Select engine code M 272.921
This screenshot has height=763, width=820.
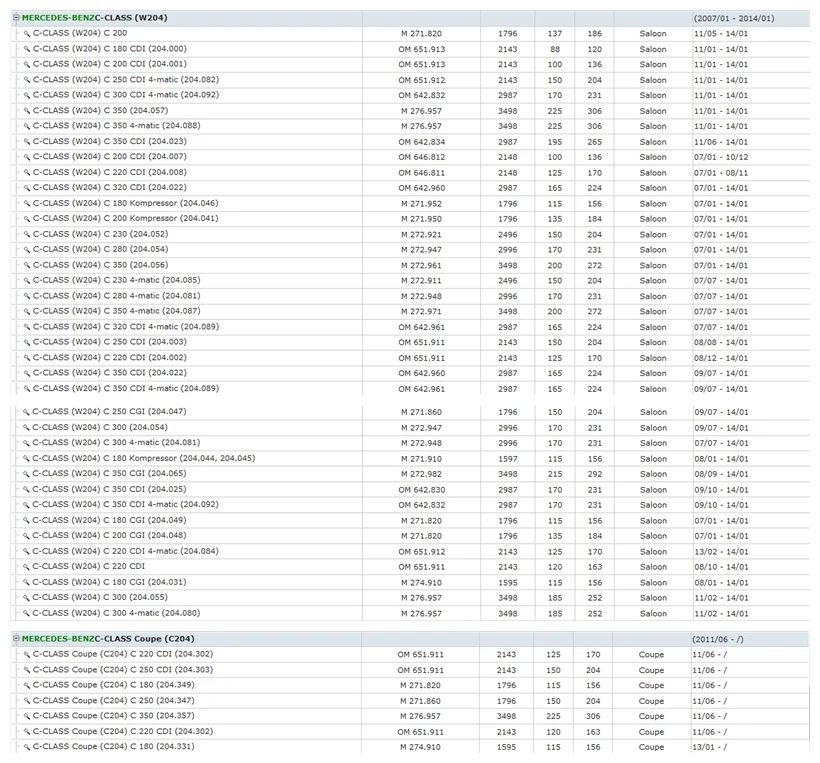[x=422, y=234]
